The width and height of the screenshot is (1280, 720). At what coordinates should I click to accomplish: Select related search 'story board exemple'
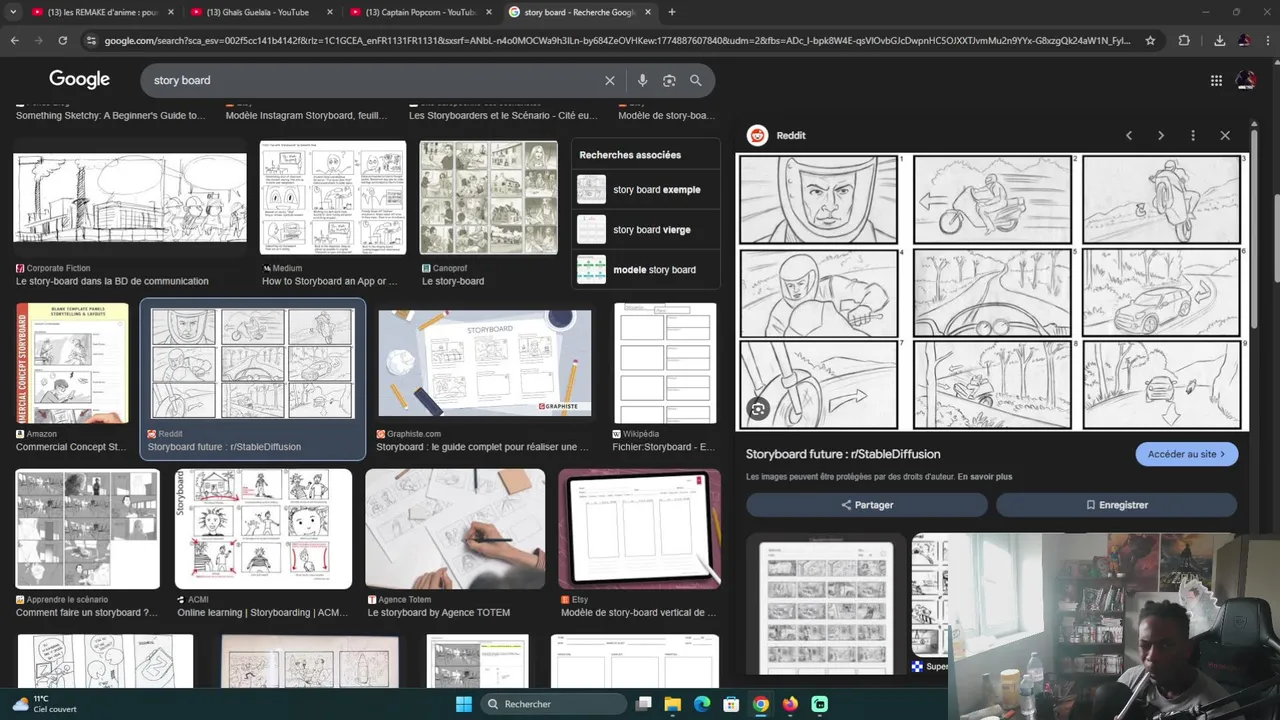tap(646, 190)
